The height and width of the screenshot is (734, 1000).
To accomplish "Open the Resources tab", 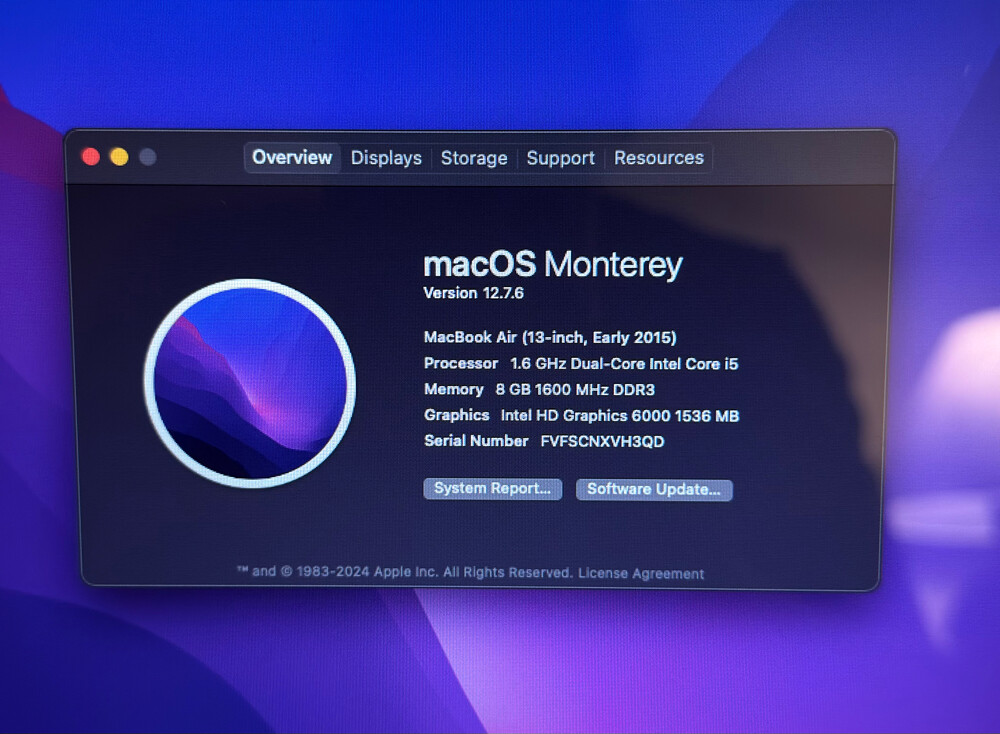I will pyautogui.click(x=659, y=158).
